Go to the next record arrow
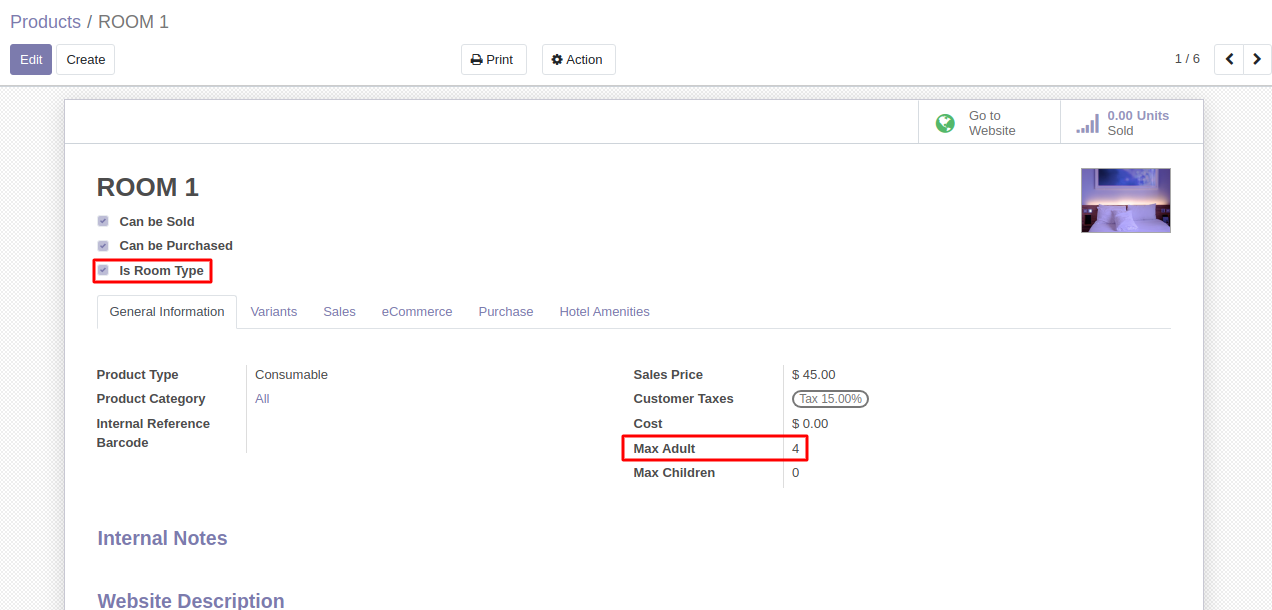The width and height of the screenshot is (1272, 610). [1257, 59]
